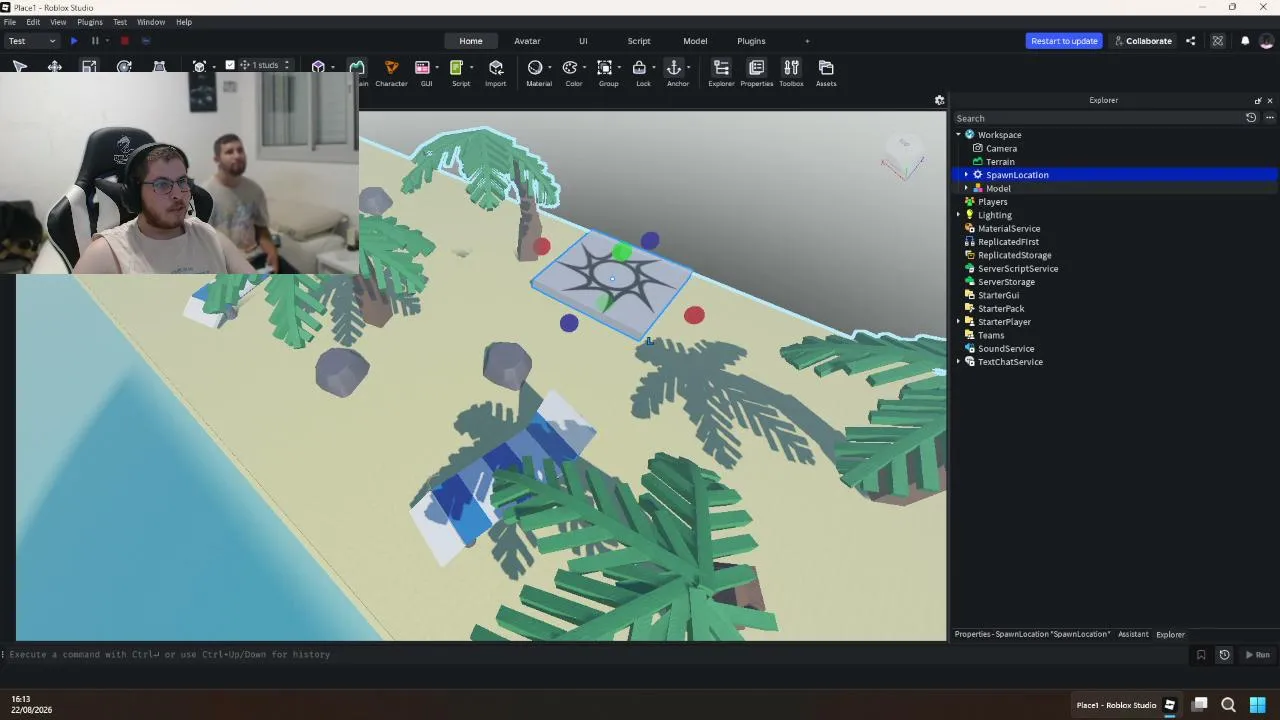This screenshot has height=720, width=1280.
Task: Activate the Transform tool
Action: [x=159, y=66]
